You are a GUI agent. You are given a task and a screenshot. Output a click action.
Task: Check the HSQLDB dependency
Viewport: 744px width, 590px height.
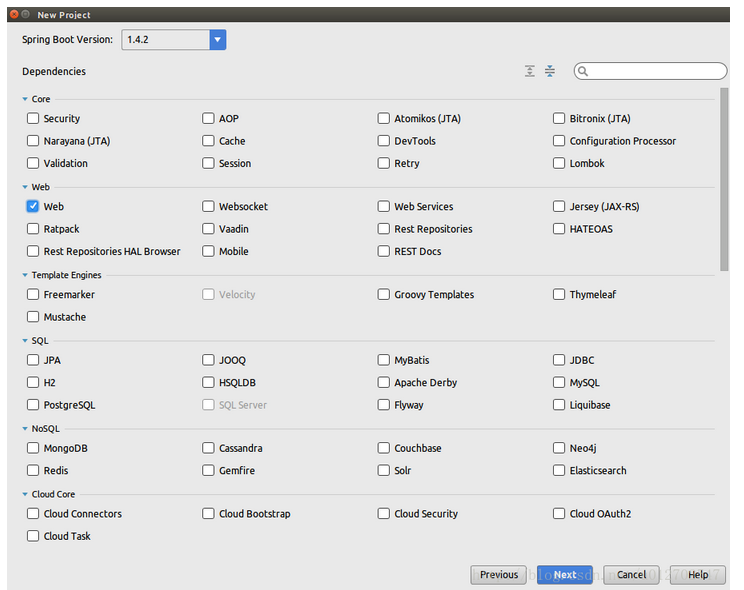coord(208,382)
